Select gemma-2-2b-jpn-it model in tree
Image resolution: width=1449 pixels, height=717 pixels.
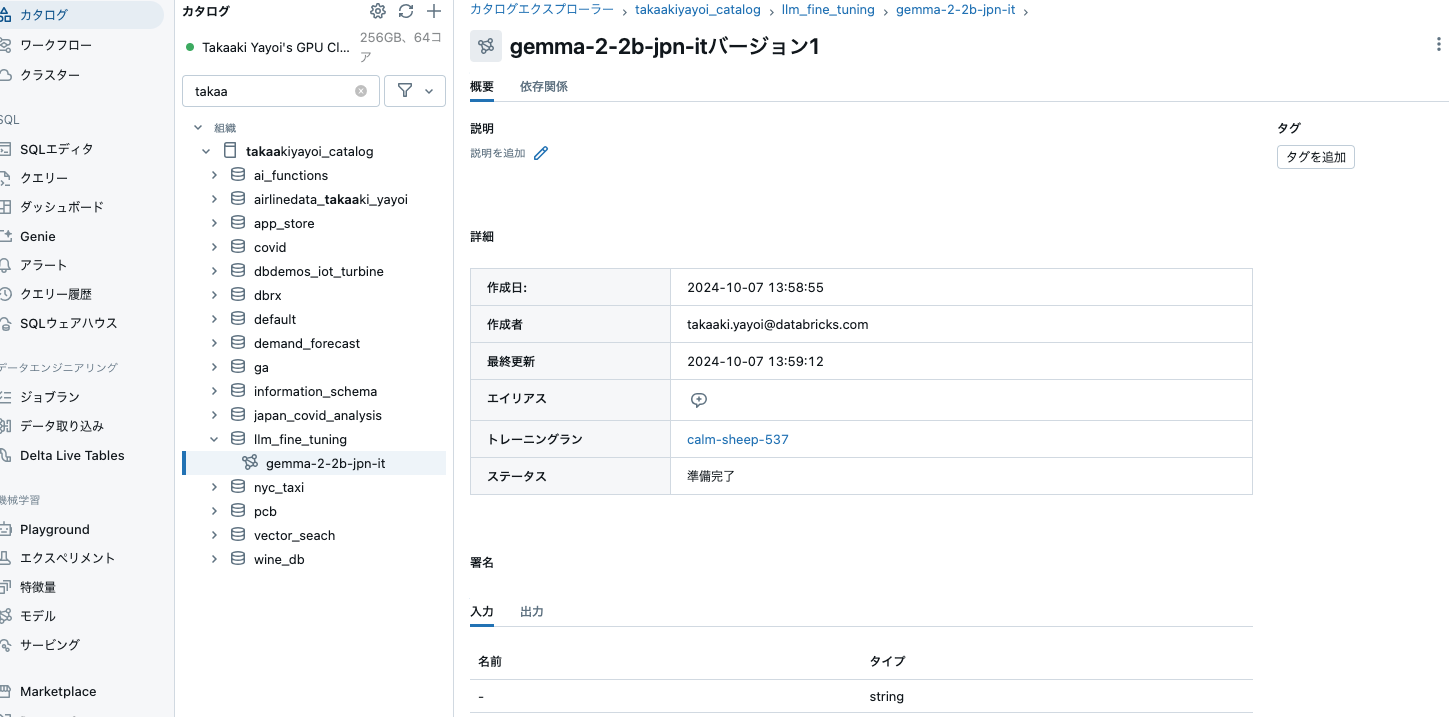[314, 463]
